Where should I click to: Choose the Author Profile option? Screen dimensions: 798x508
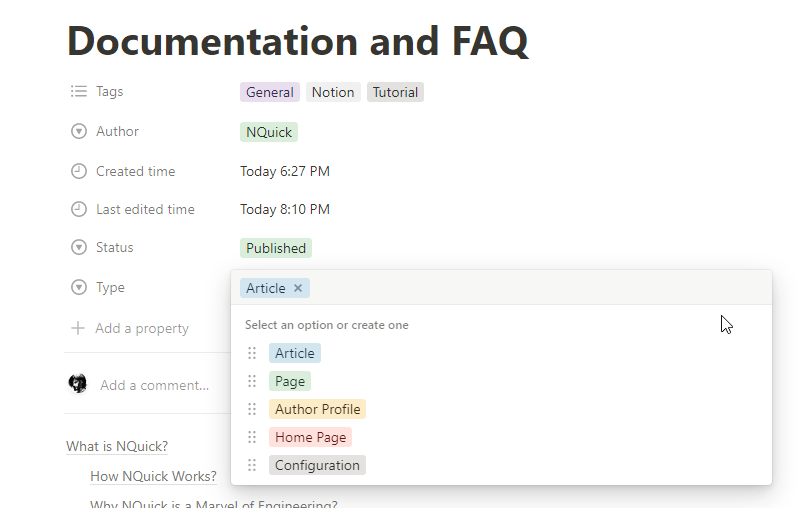tap(317, 409)
